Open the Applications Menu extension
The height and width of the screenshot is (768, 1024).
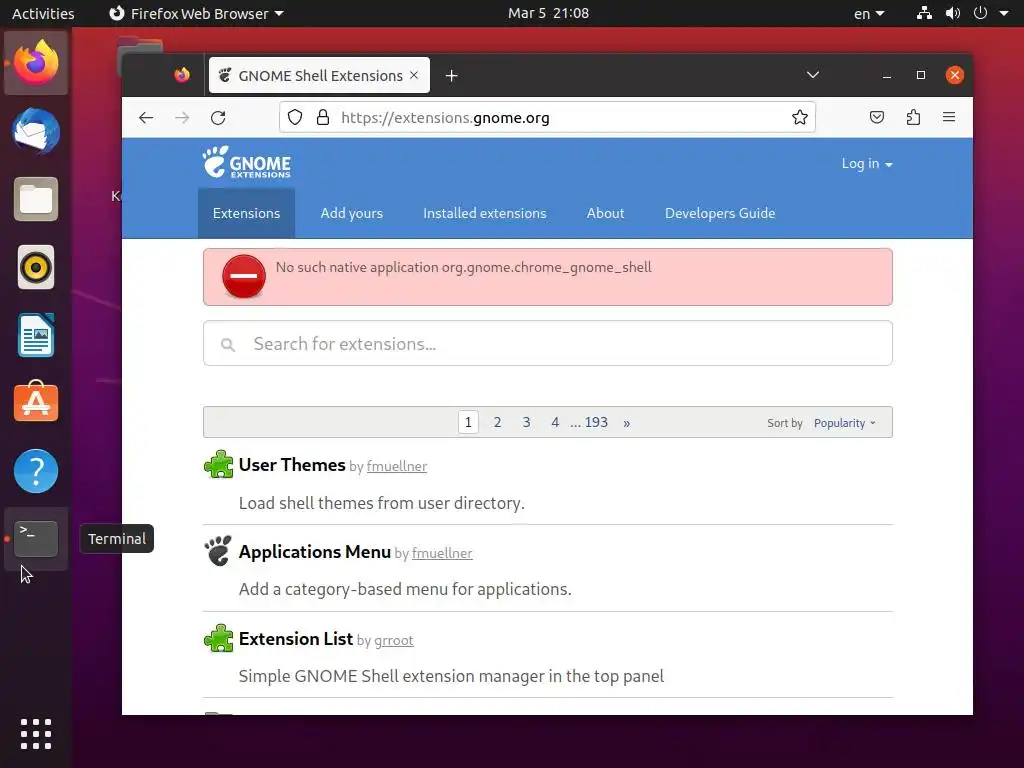click(x=315, y=552)
